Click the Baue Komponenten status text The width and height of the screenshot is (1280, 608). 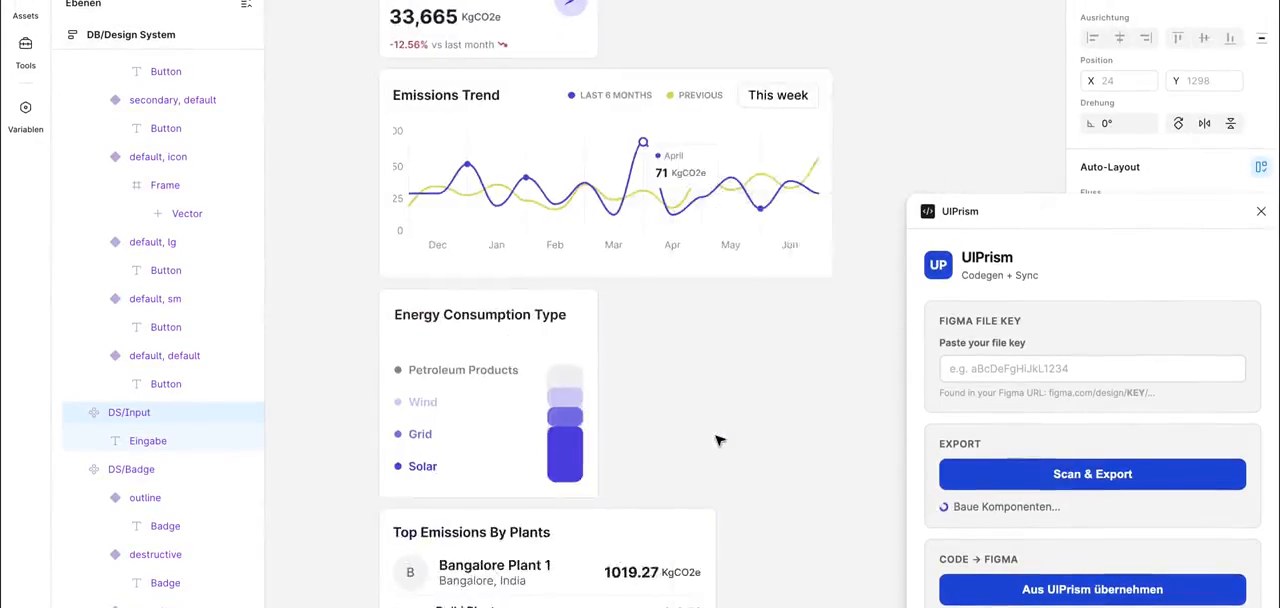click(1006, 507)
